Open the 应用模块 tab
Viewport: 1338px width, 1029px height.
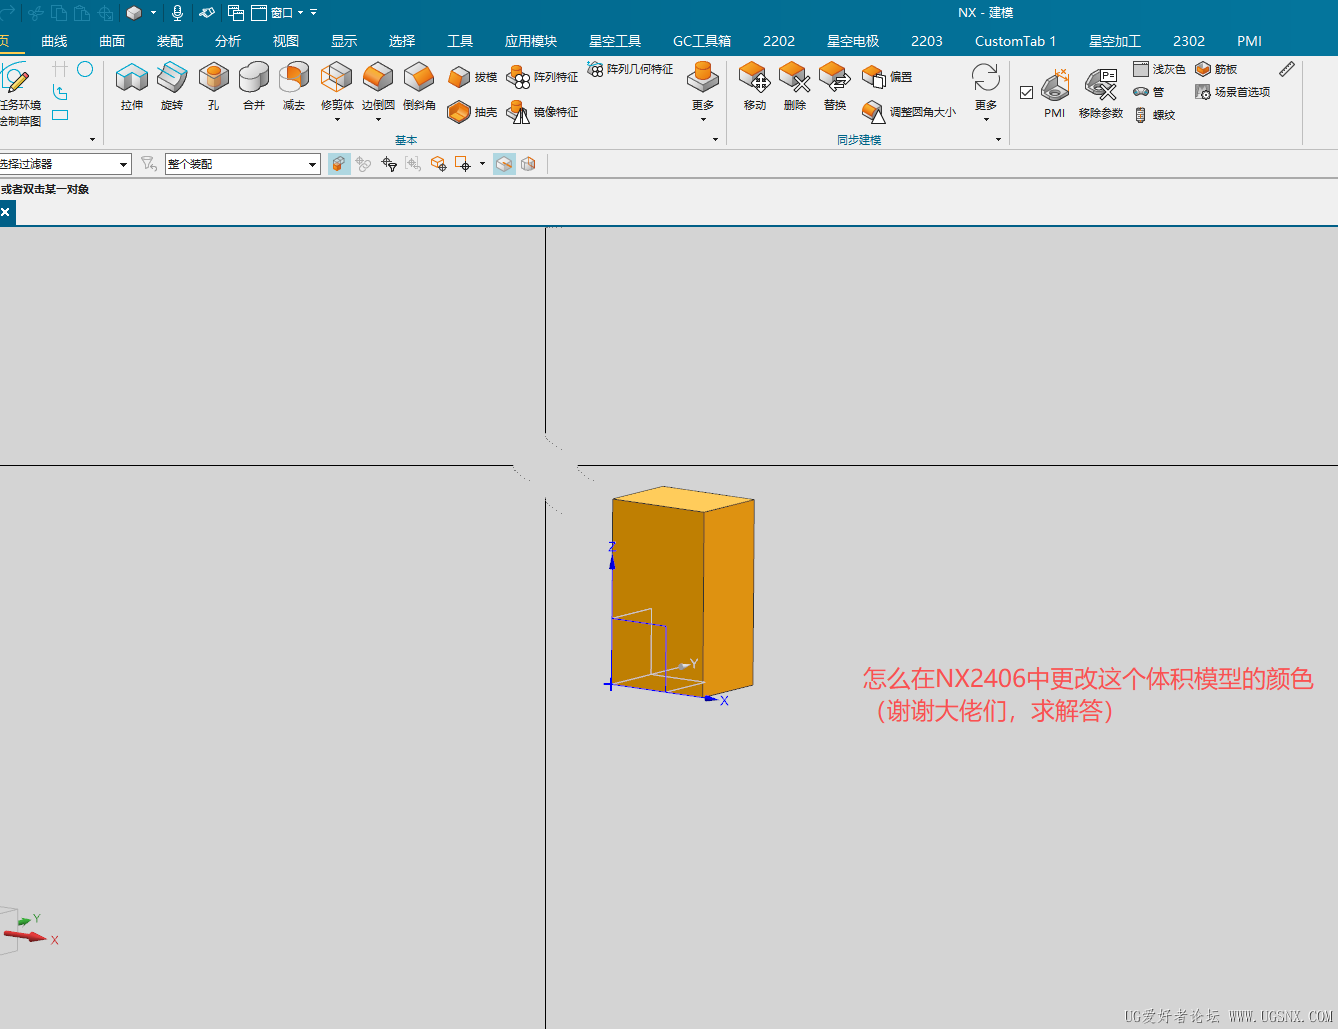[531, 41]
